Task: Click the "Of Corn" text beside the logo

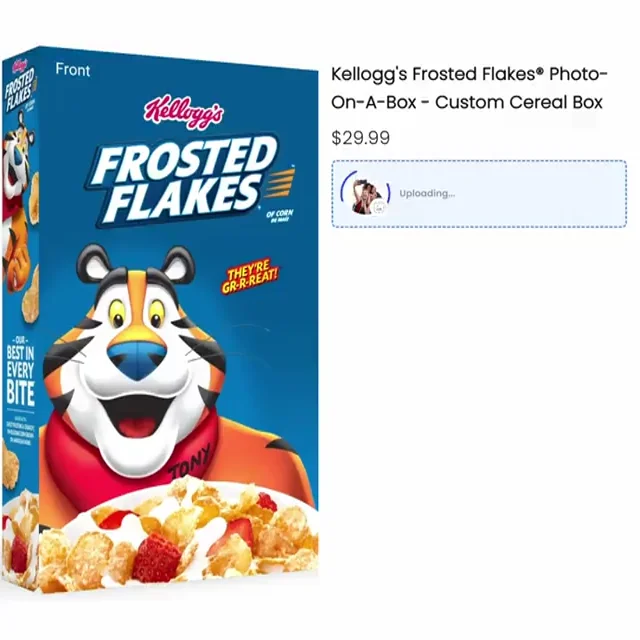Action: click(279, 215)
